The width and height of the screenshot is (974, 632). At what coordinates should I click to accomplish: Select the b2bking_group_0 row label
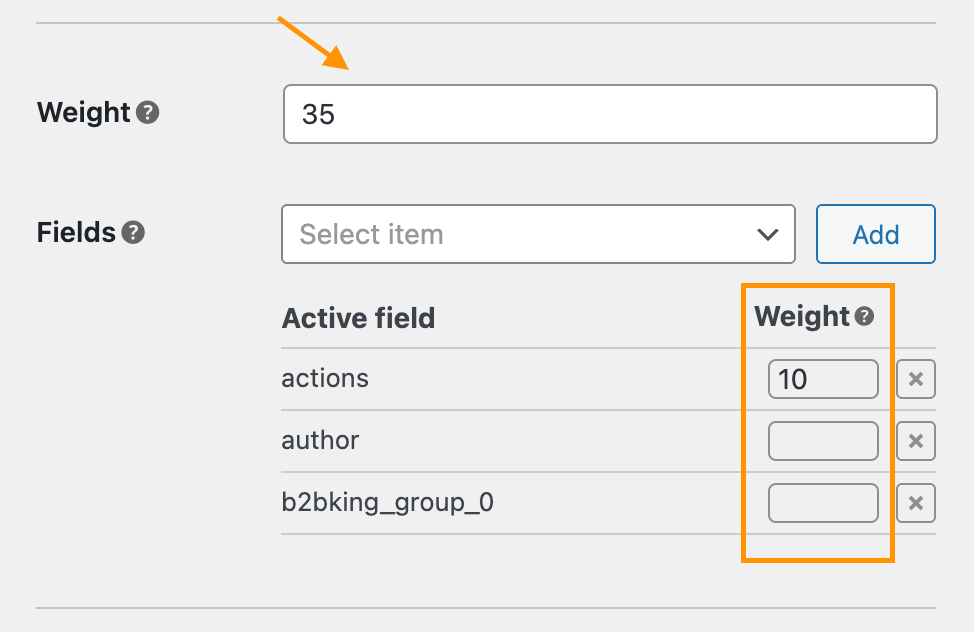(388, 503)
